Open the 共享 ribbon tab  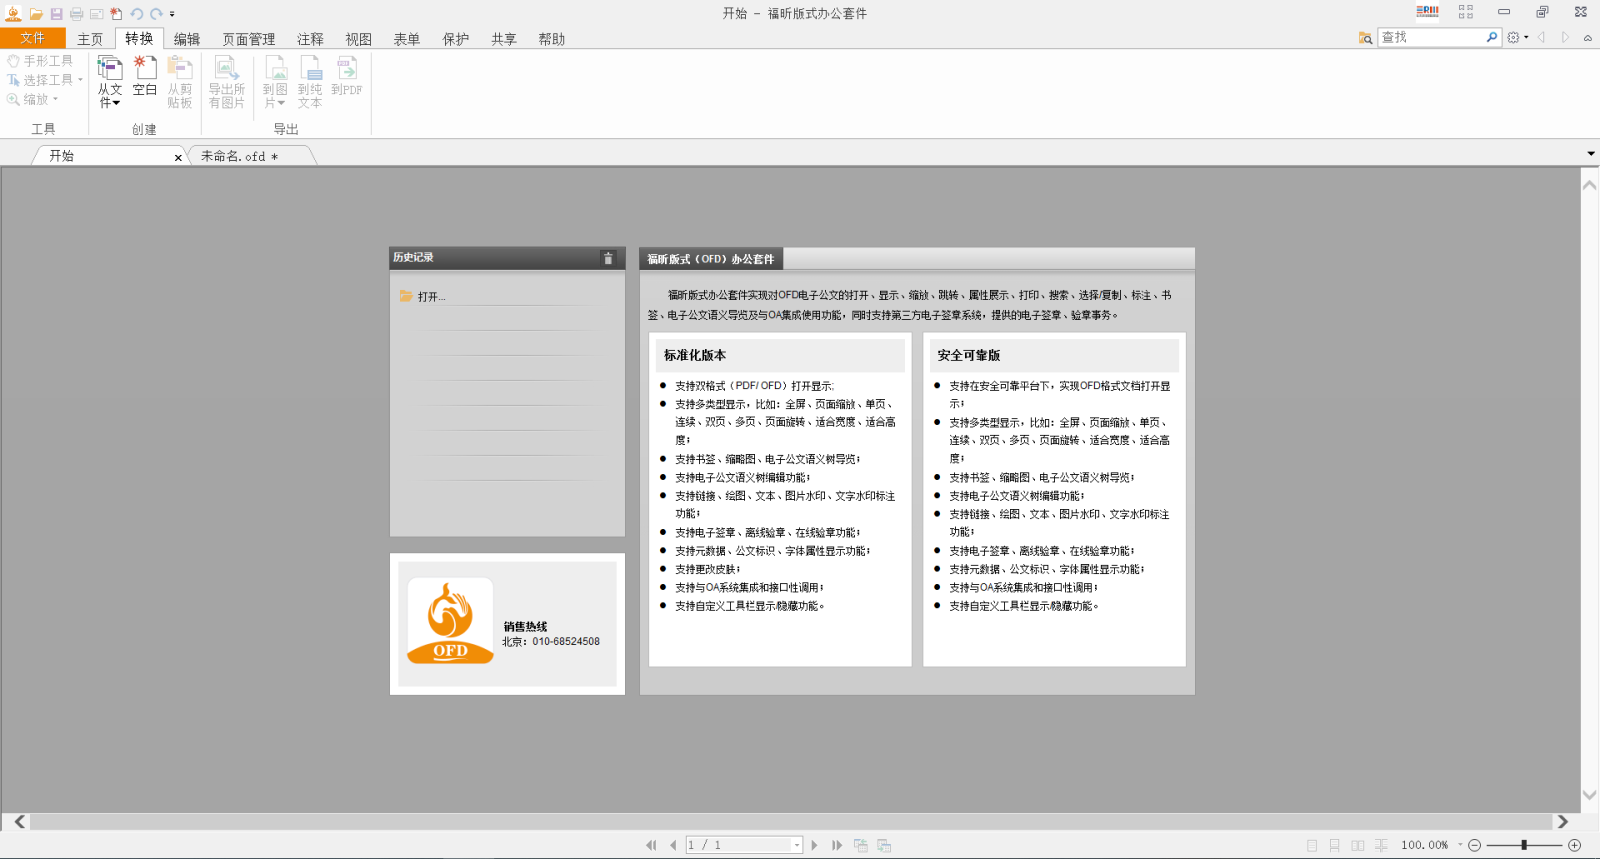pyautogui.click(x=504, y=39)
